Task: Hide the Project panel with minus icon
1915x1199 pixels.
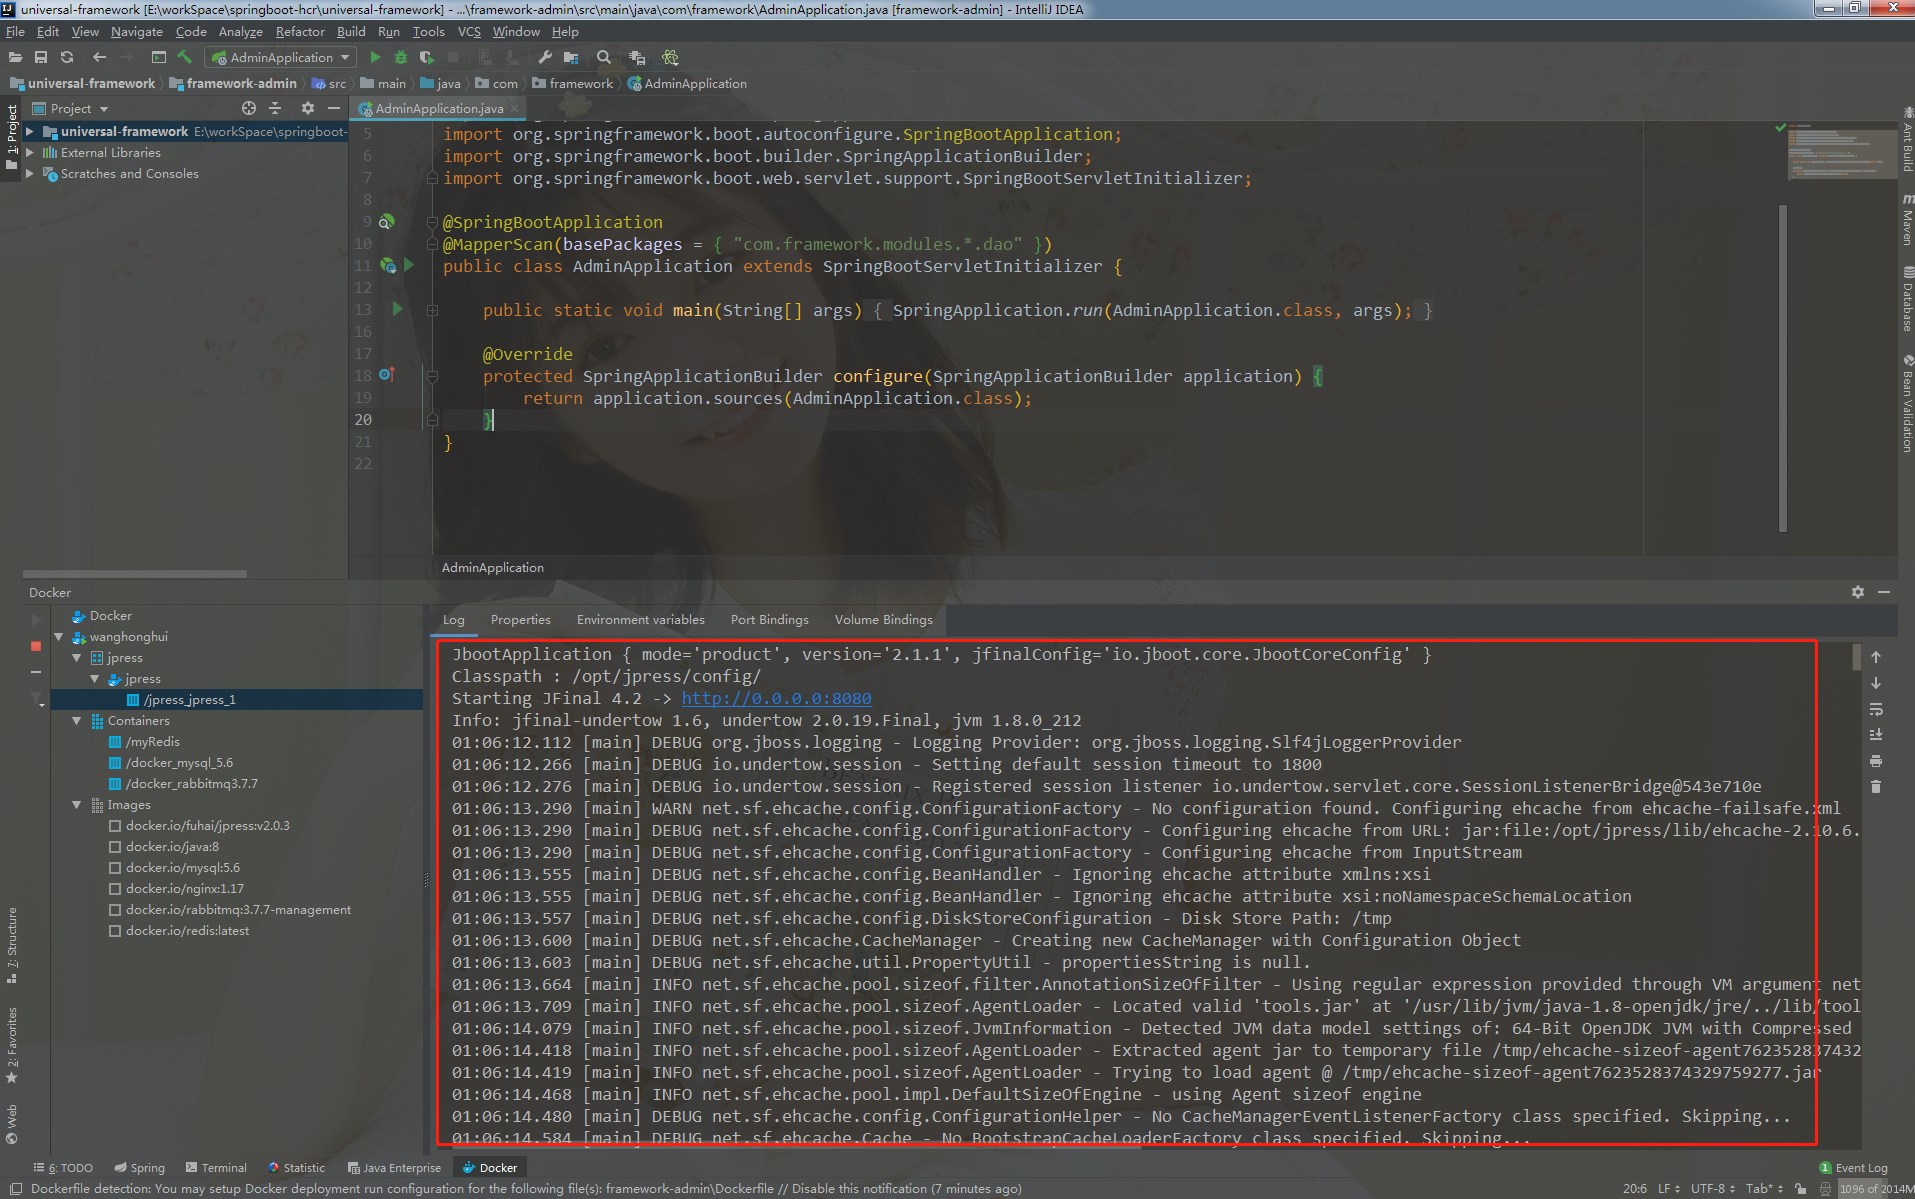Action: 334,108
